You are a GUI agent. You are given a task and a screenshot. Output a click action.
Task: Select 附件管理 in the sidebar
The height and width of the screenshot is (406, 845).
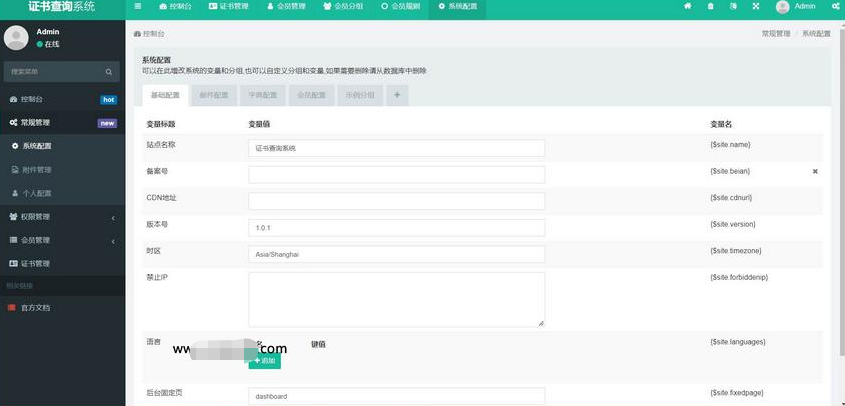pos(37,169)
